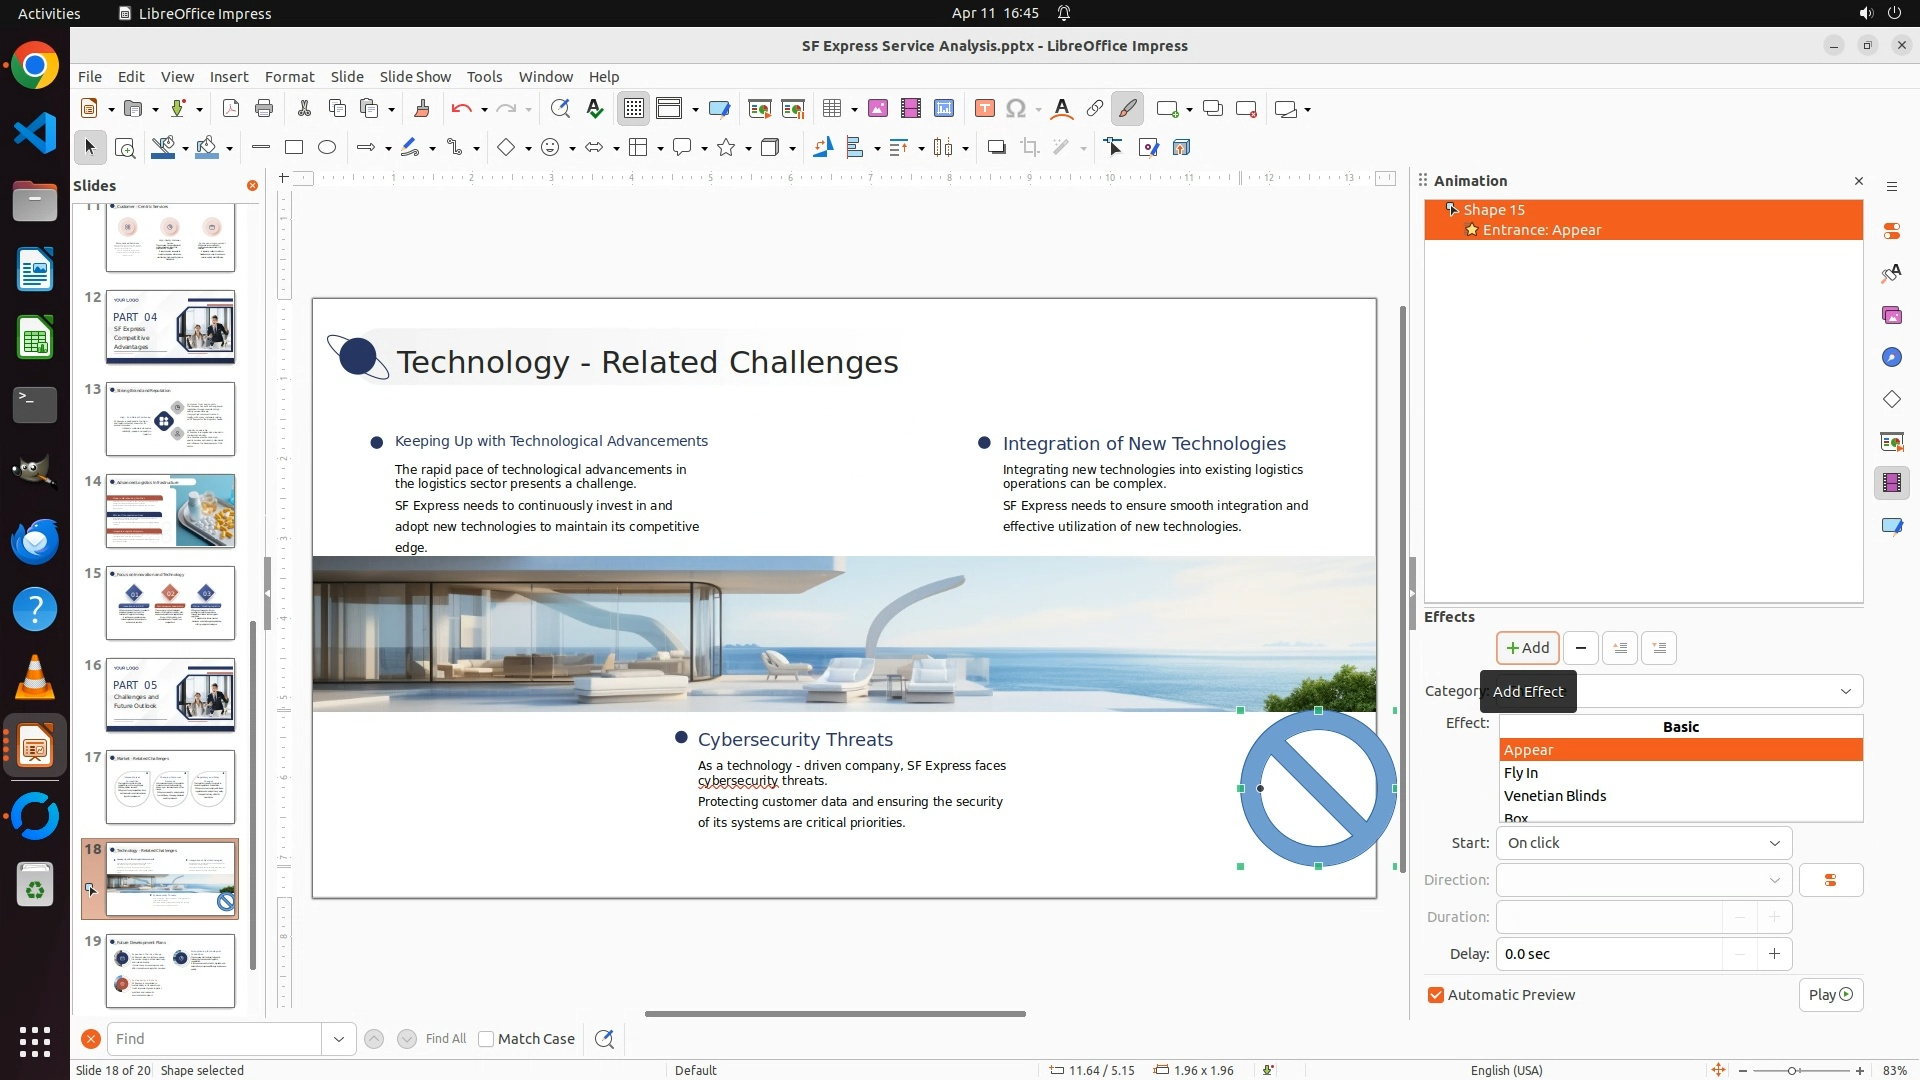Image resolution: width=1920 pixels, height=1080 pixels.
Task: Click the Insert Image toolbar icon
Action: (877, 109)
